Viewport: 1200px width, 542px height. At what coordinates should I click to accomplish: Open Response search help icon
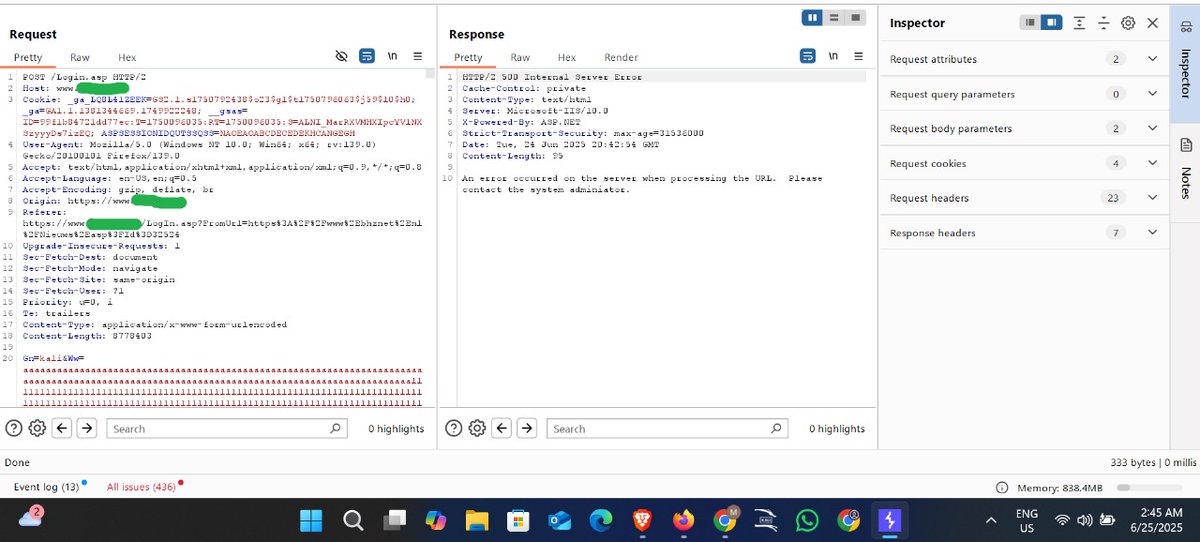click(453, 428)
